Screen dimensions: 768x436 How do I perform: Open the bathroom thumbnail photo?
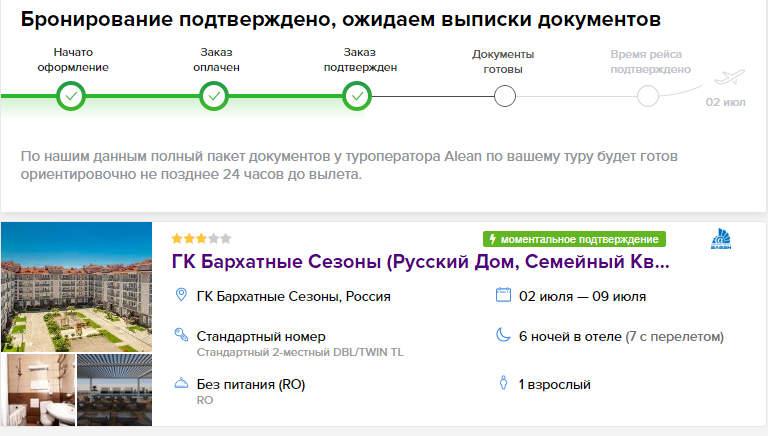[38, 390]
